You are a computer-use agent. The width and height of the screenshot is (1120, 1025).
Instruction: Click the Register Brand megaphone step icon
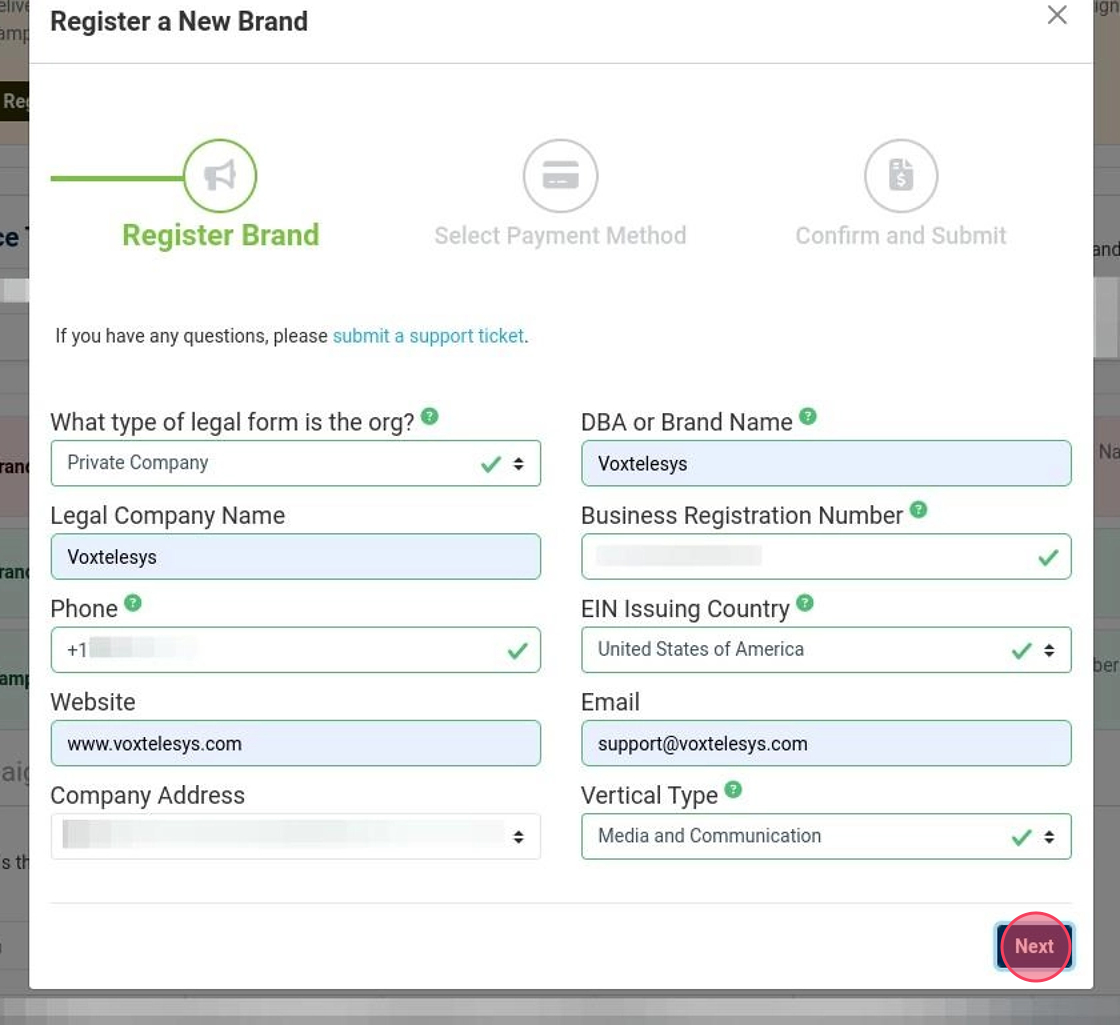(220, 176)
